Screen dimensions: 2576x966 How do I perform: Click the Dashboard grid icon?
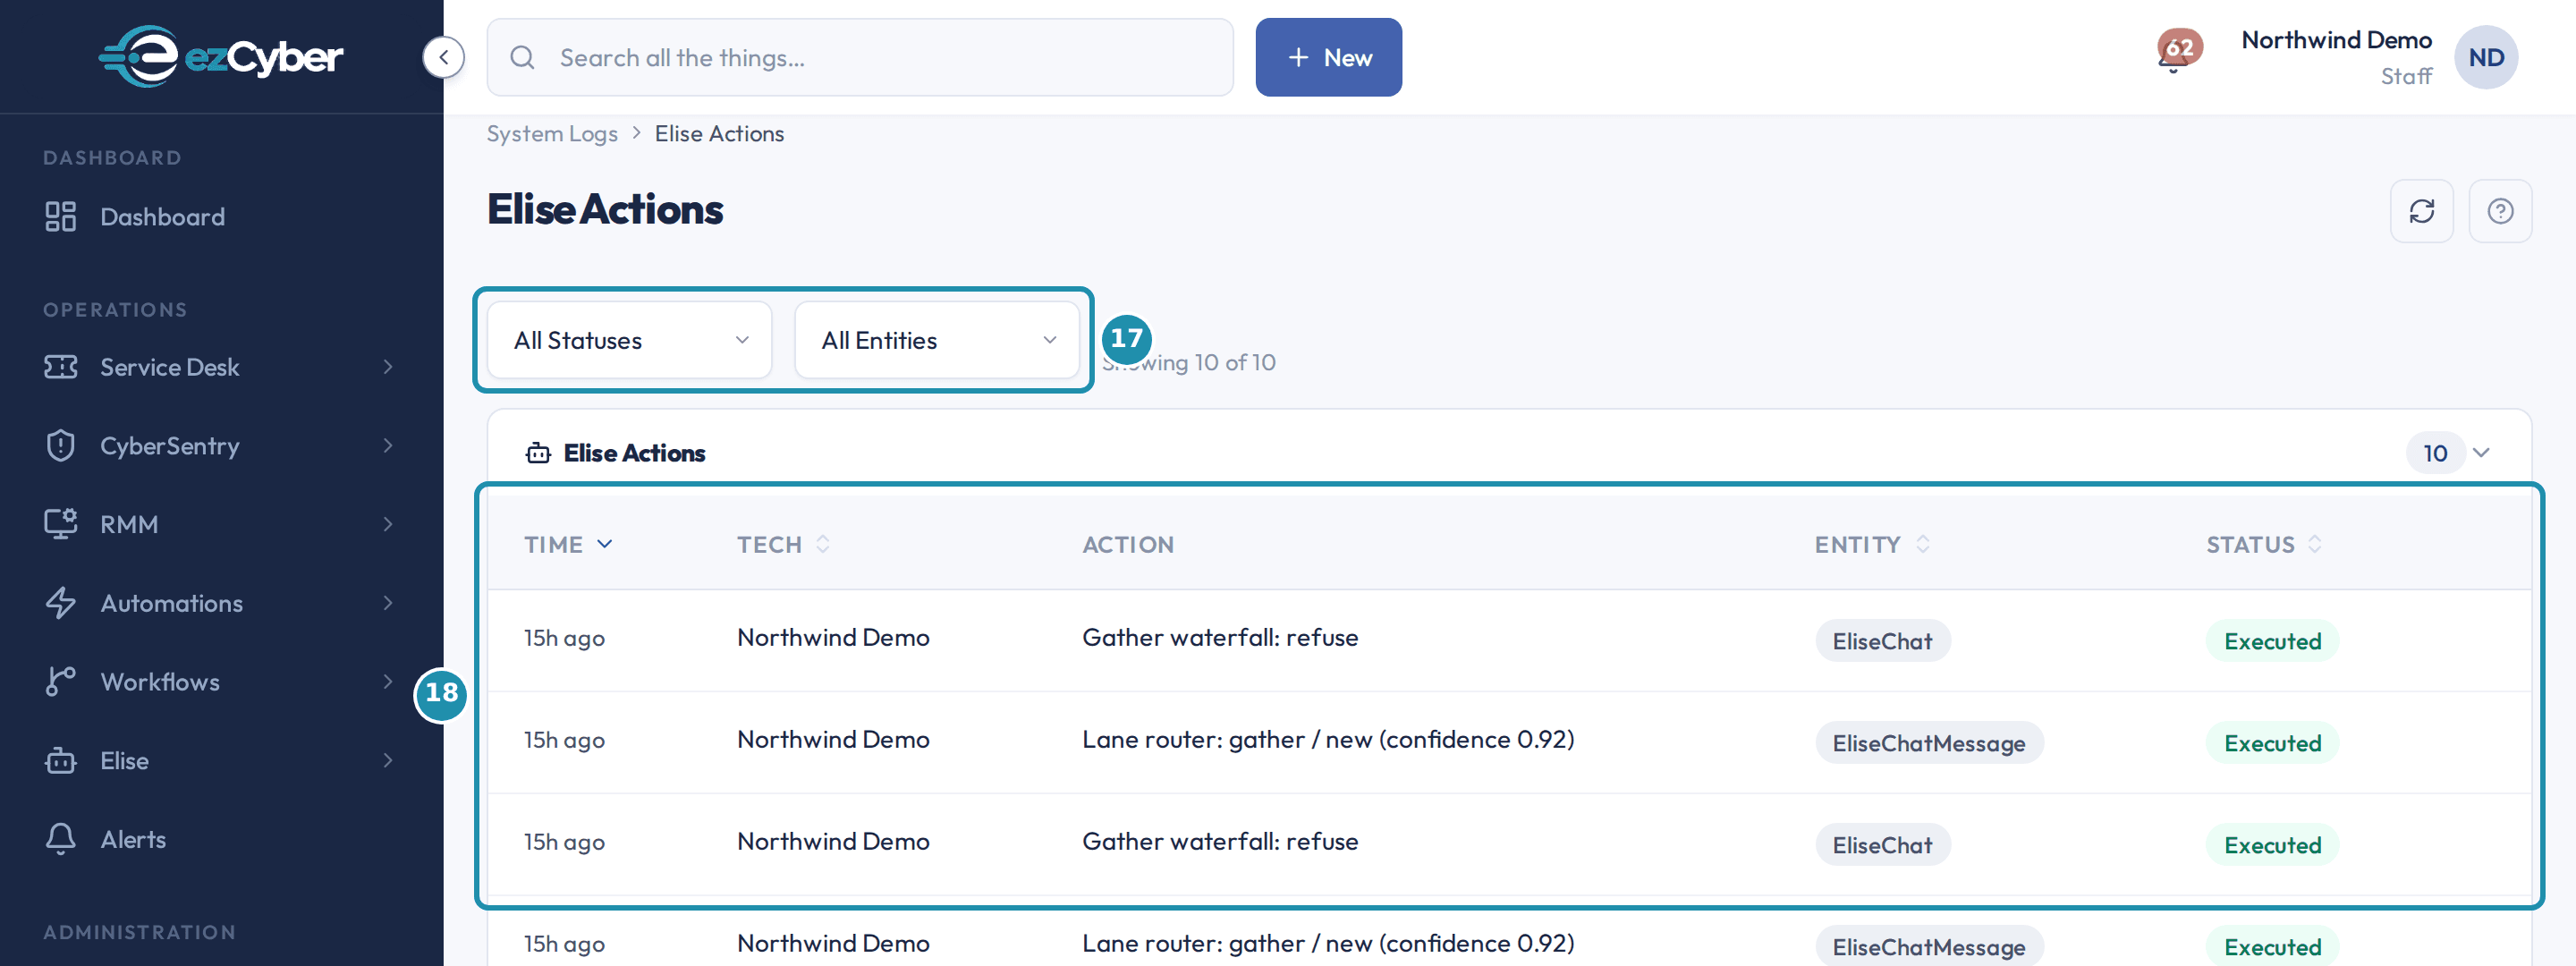pyautogui.click(x=60, y=216)
